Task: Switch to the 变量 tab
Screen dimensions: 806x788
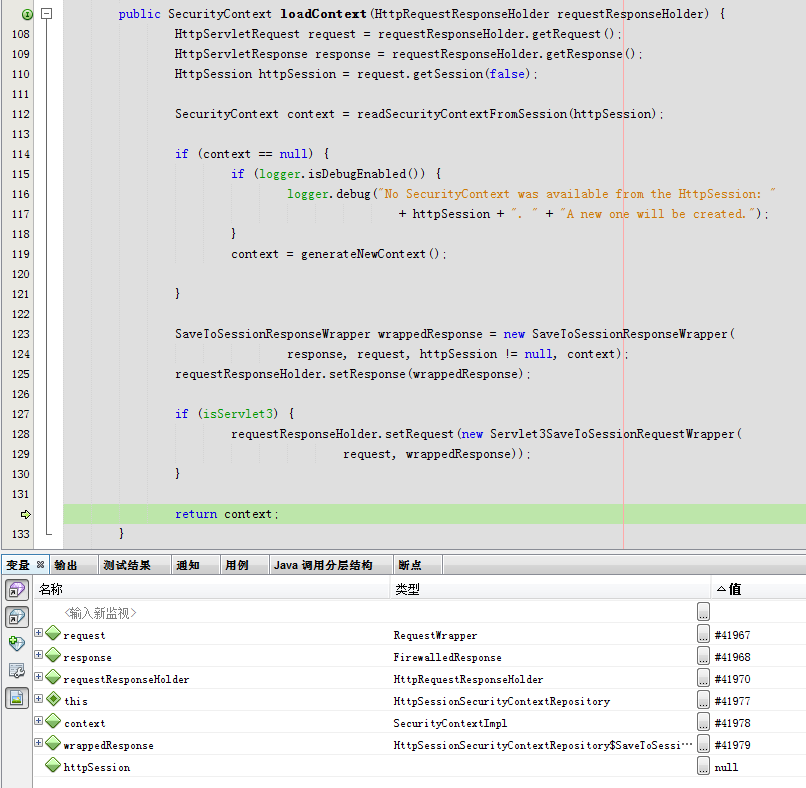Action: click(18, 565)
